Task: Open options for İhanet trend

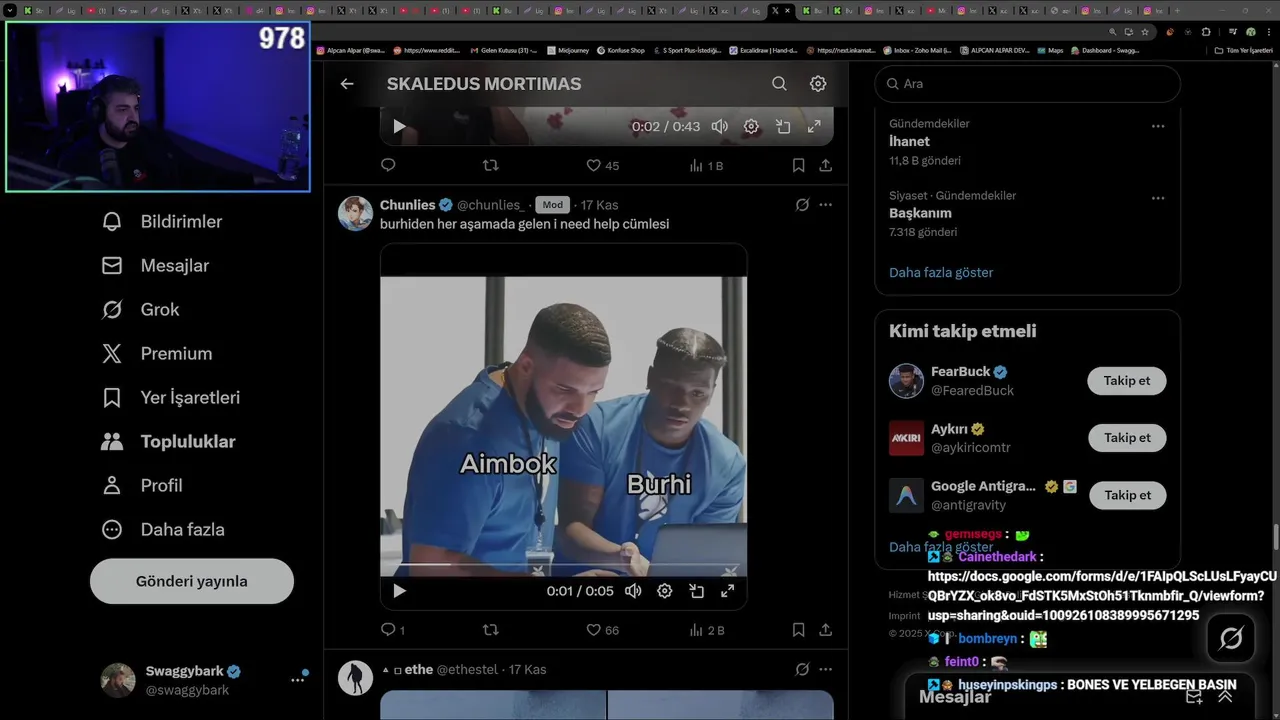Action: point(1158,126)
